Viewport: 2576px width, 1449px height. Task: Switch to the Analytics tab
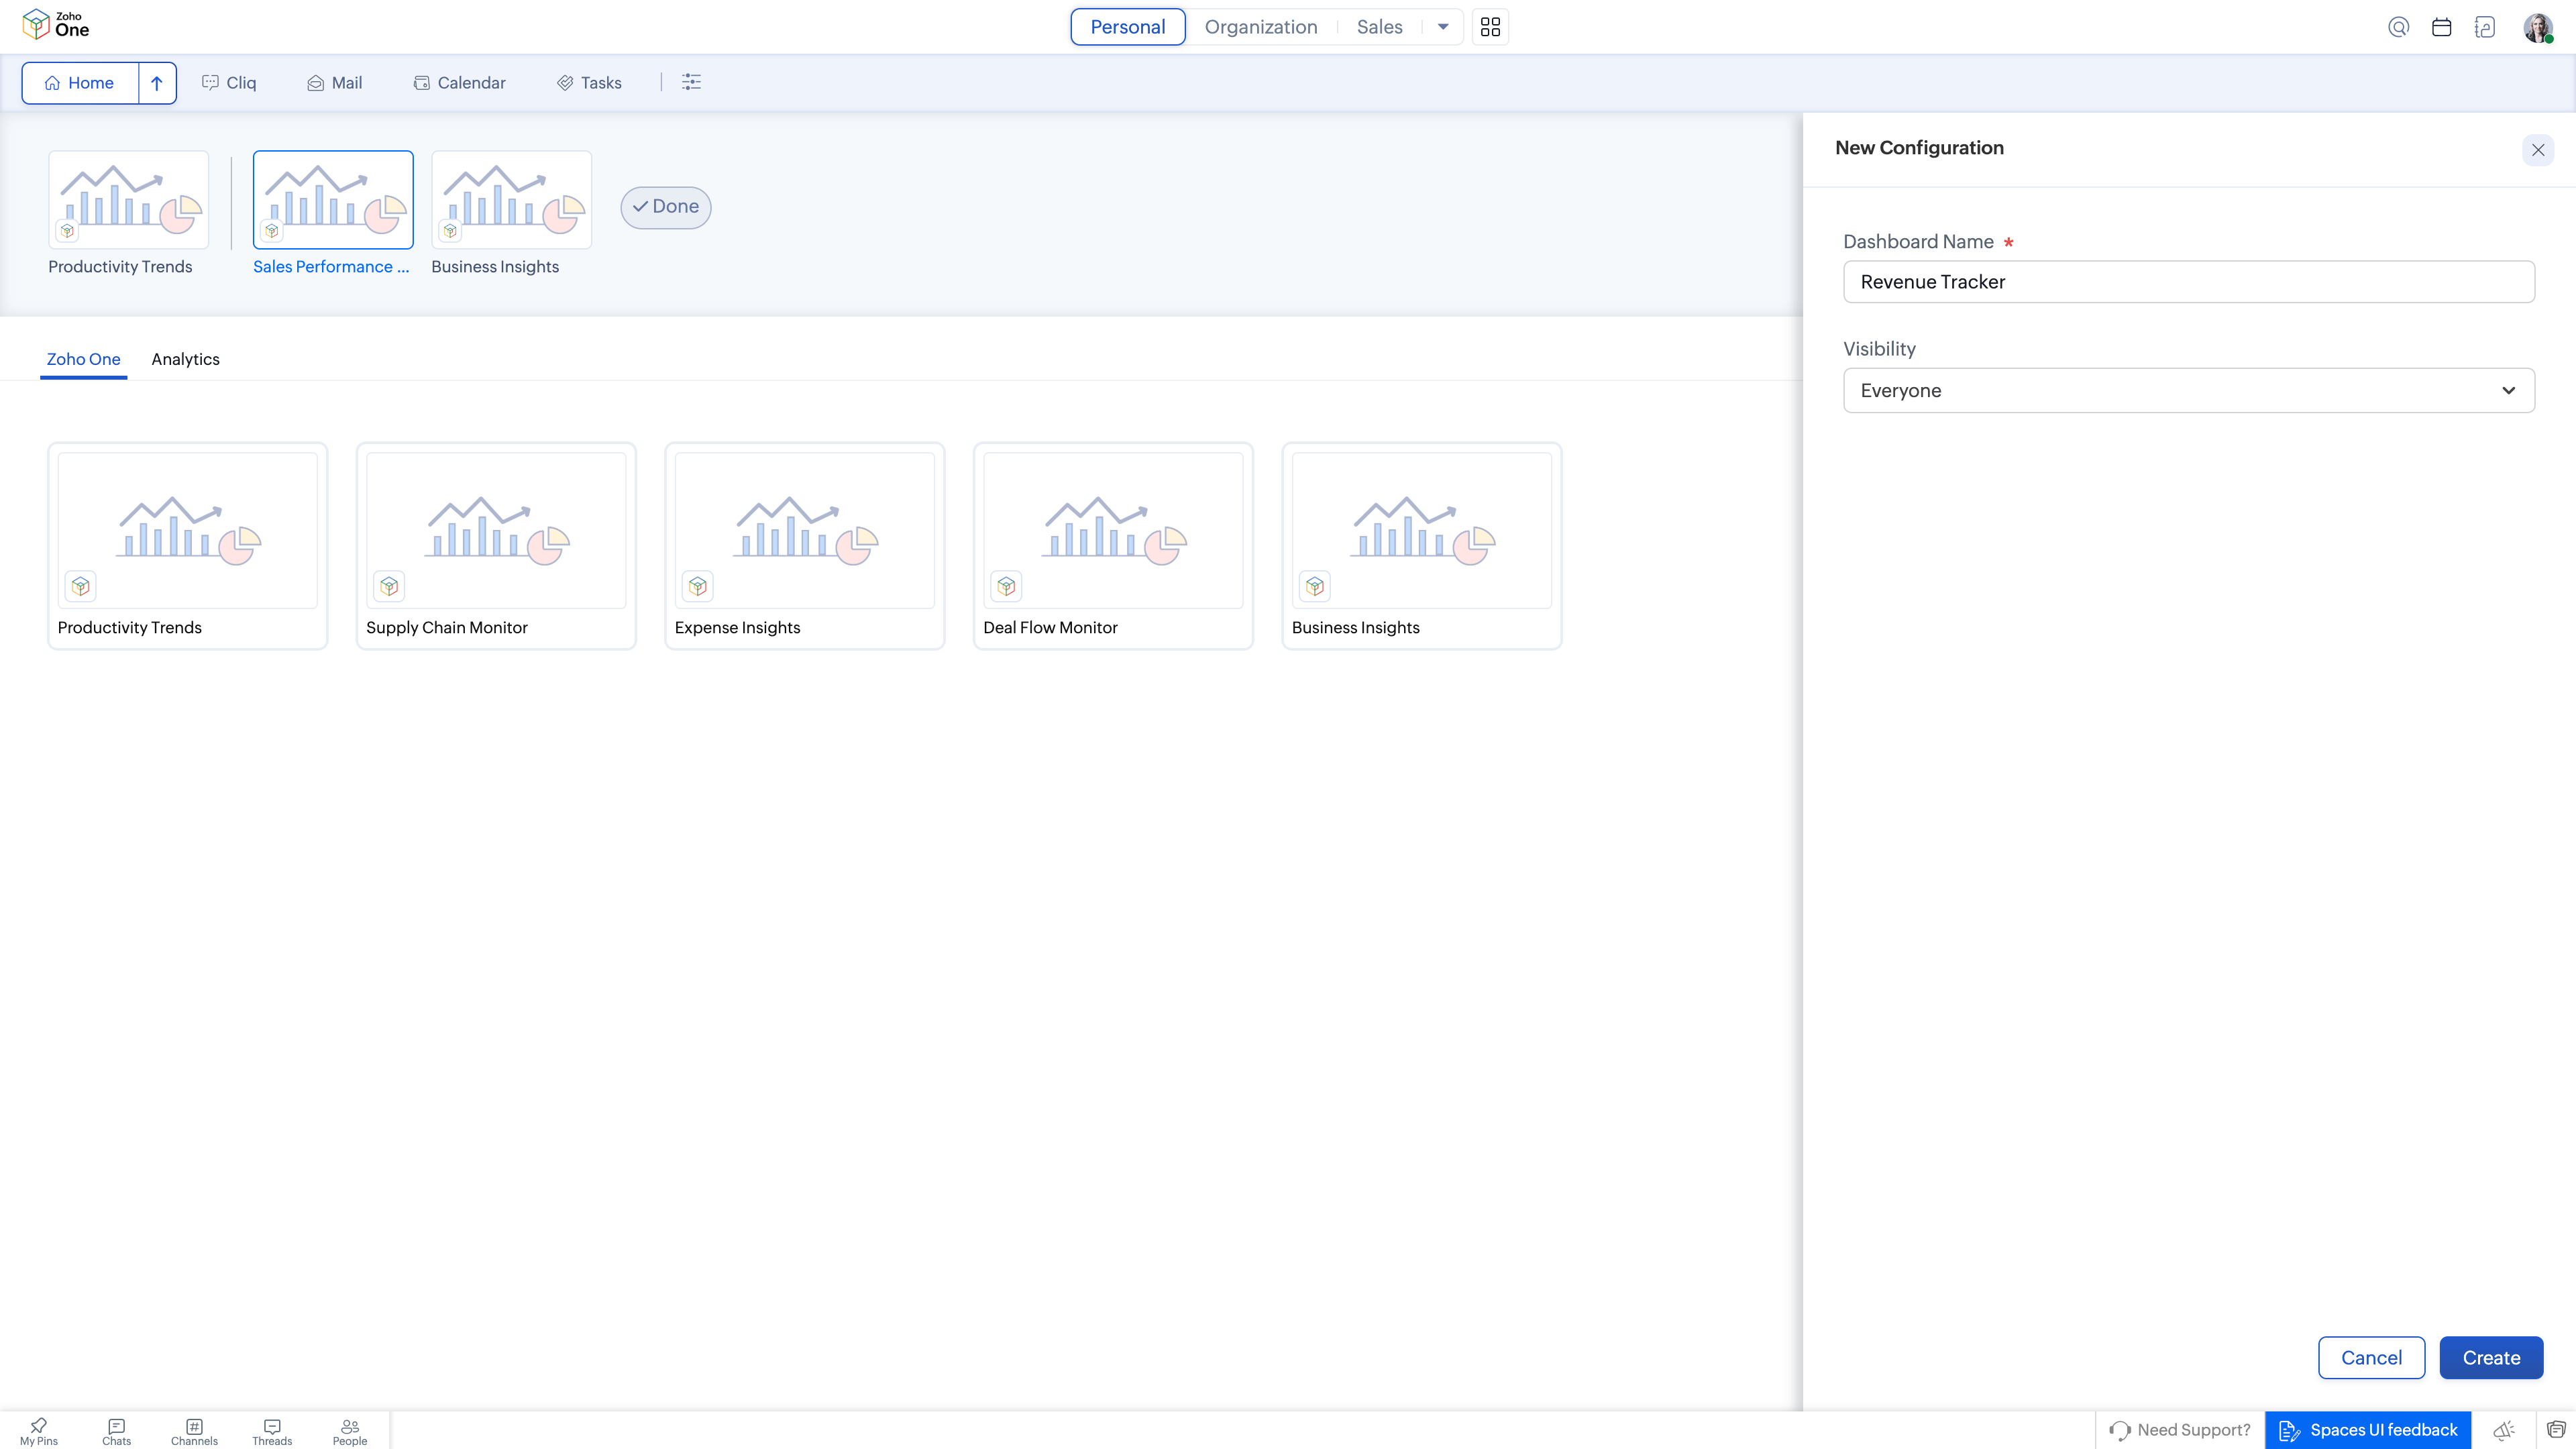coord(185,359)
